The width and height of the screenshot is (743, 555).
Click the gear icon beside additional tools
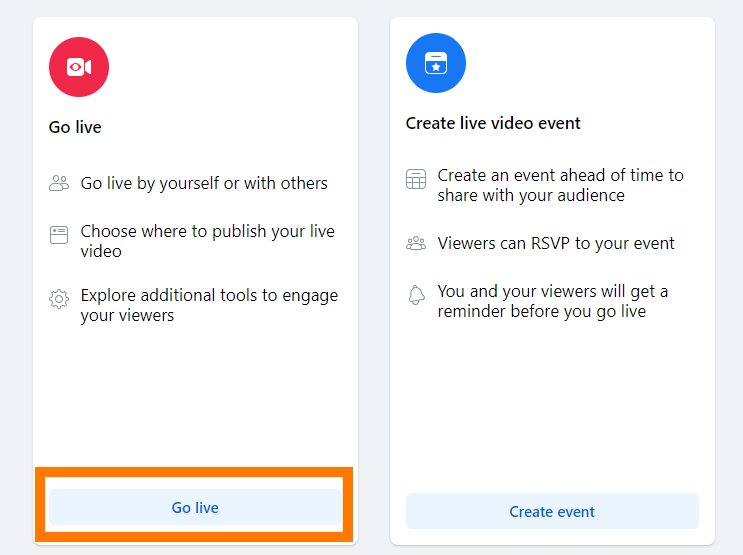tap(59, 299)
